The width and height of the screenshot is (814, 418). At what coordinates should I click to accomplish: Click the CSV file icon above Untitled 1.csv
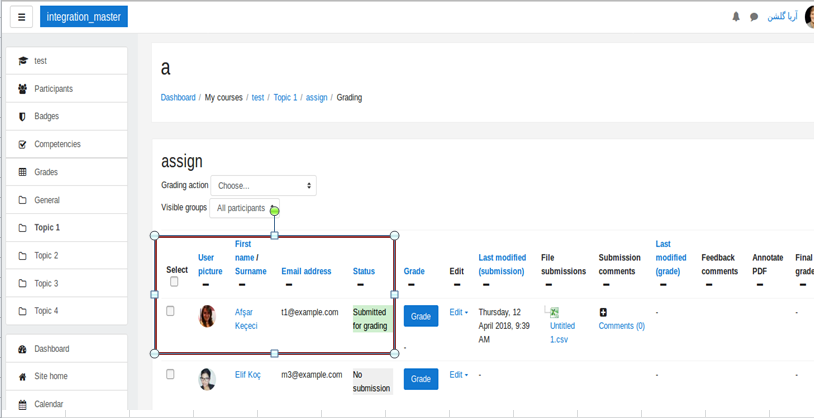tap(554, 312)
